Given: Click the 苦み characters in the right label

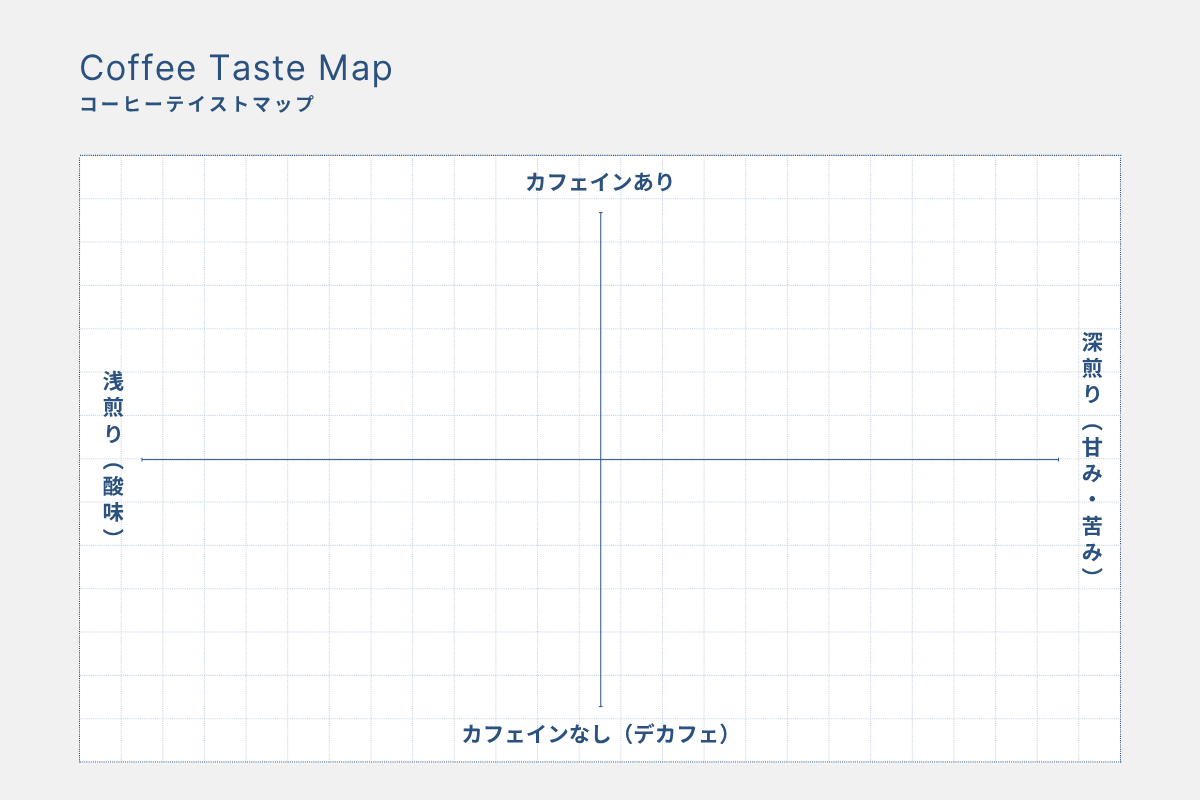Looking at the screenshot, I should pos(1092,536).
